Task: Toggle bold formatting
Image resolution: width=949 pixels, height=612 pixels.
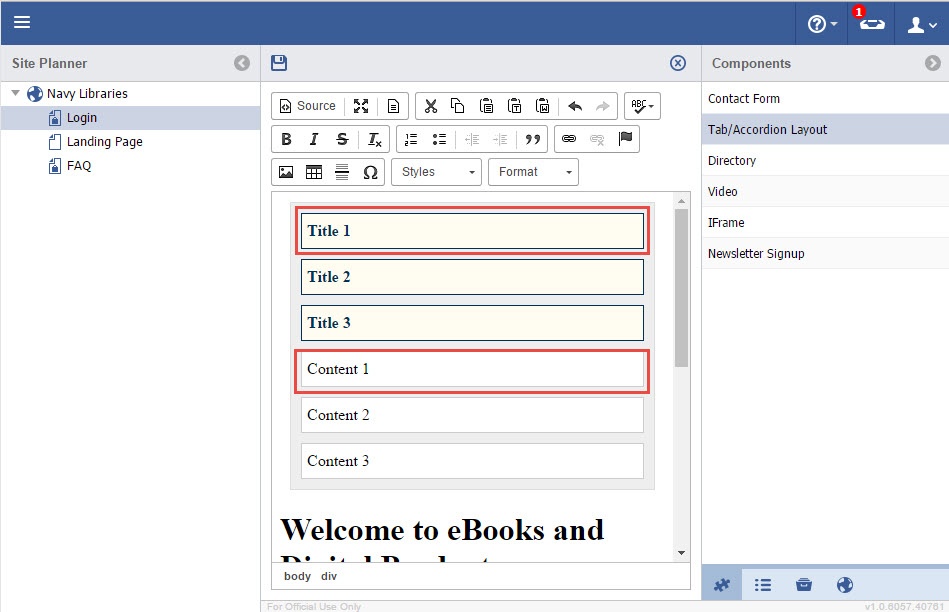Action: click(286, 139)
